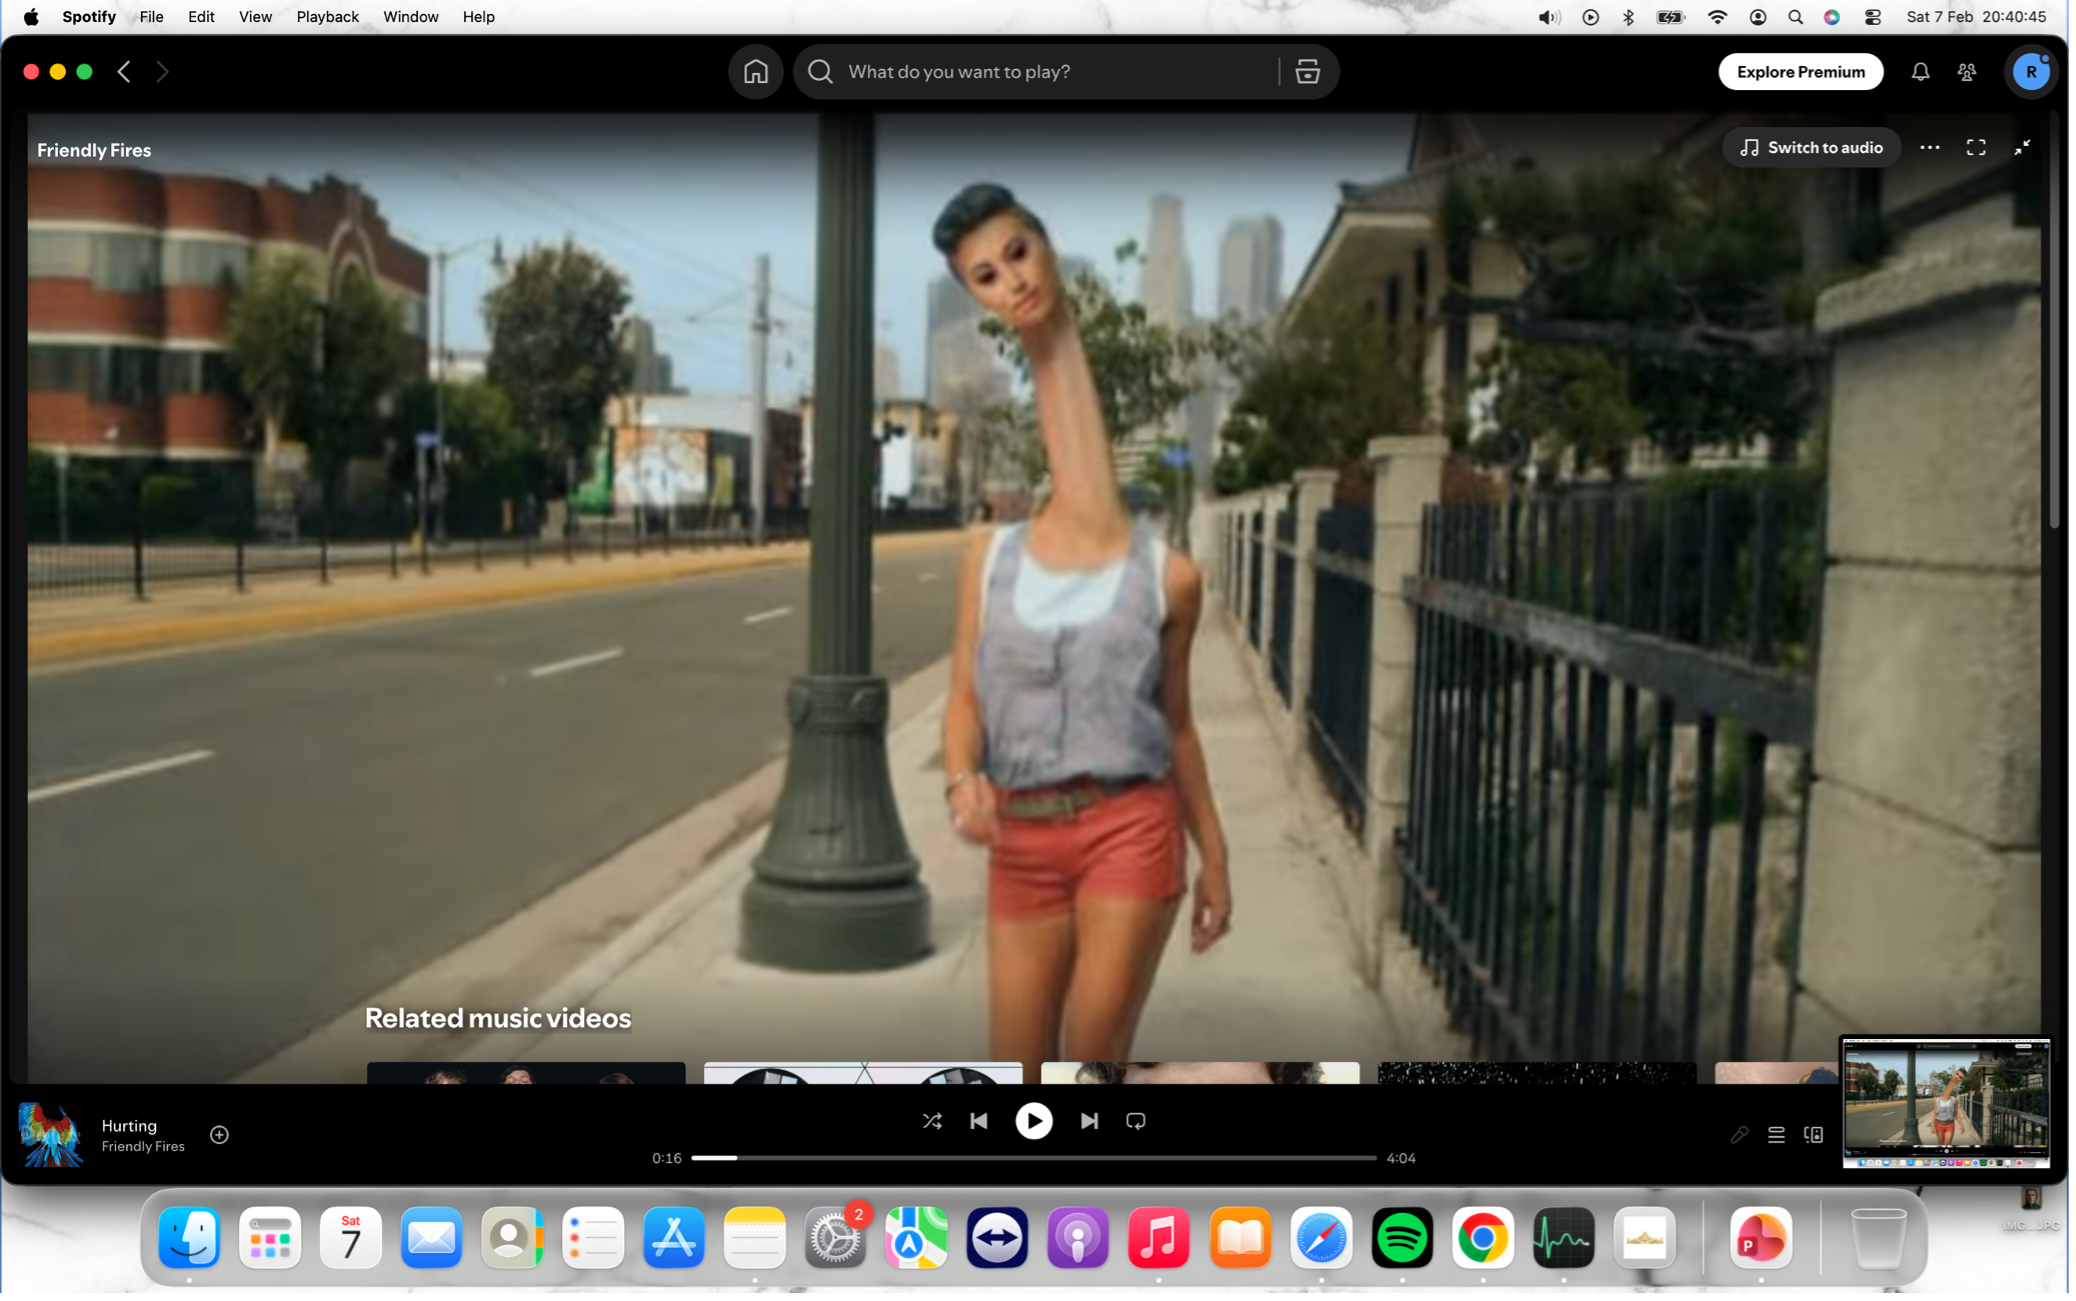Viewport: 2076px width, 1301px height.
Task: Click Explore Premium button
Action: point(1800,72)
